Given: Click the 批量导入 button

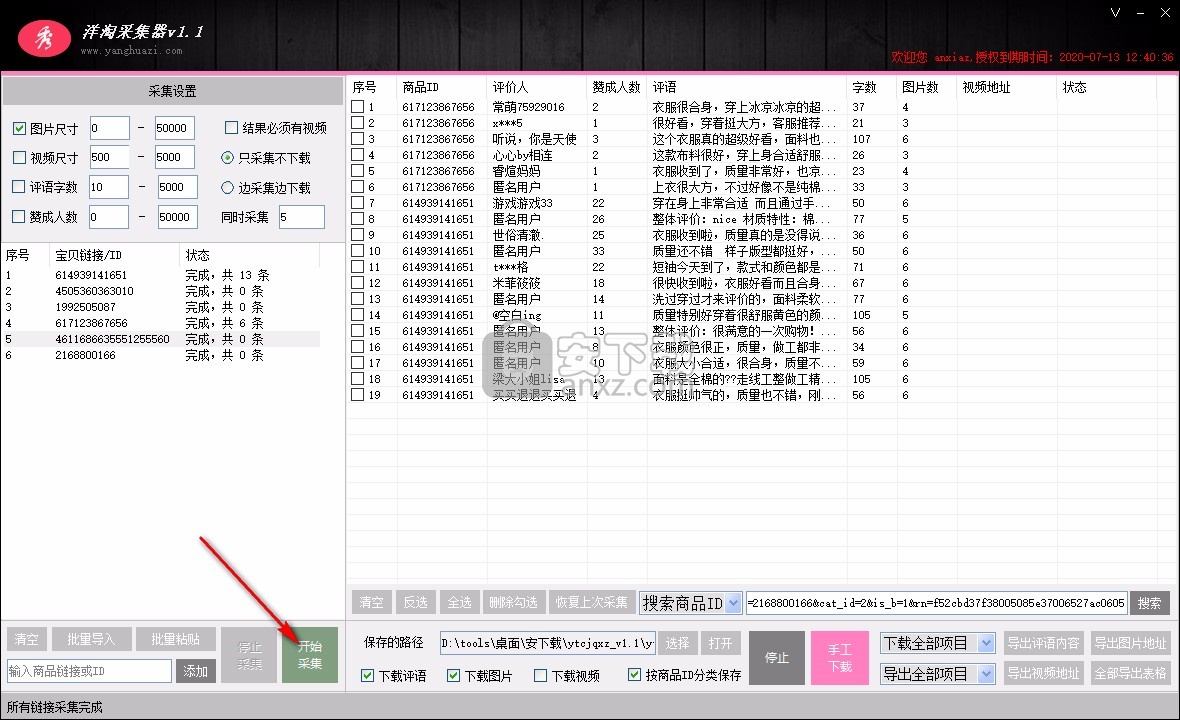Looking at the screenshot, I should [x=92, y=639].
